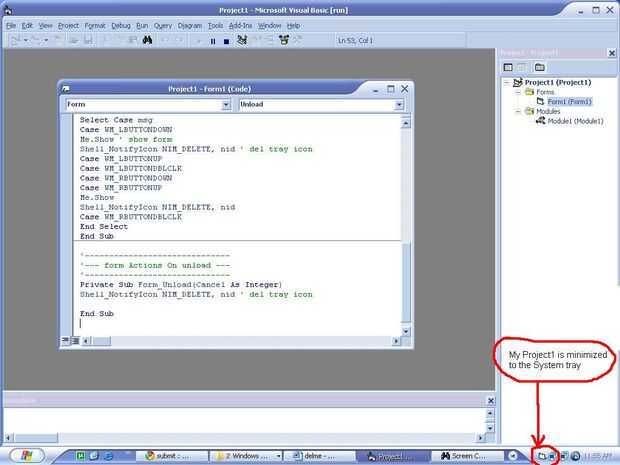Collapse the Forms folder node
The image size is (620, 465).
518,92
